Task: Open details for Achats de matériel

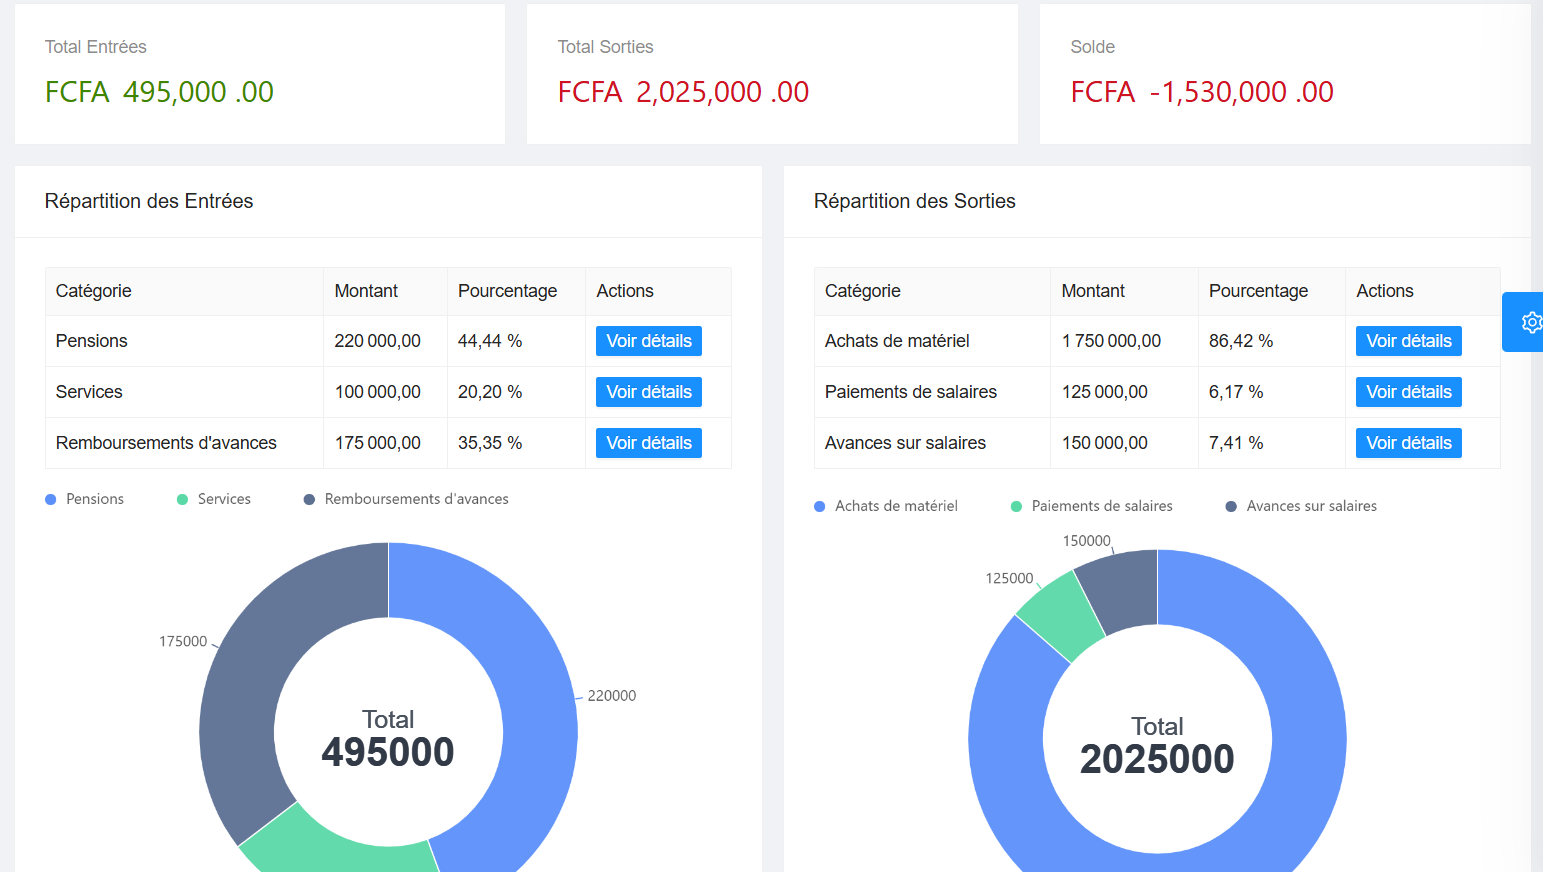Action: [x=1408, y=340]
